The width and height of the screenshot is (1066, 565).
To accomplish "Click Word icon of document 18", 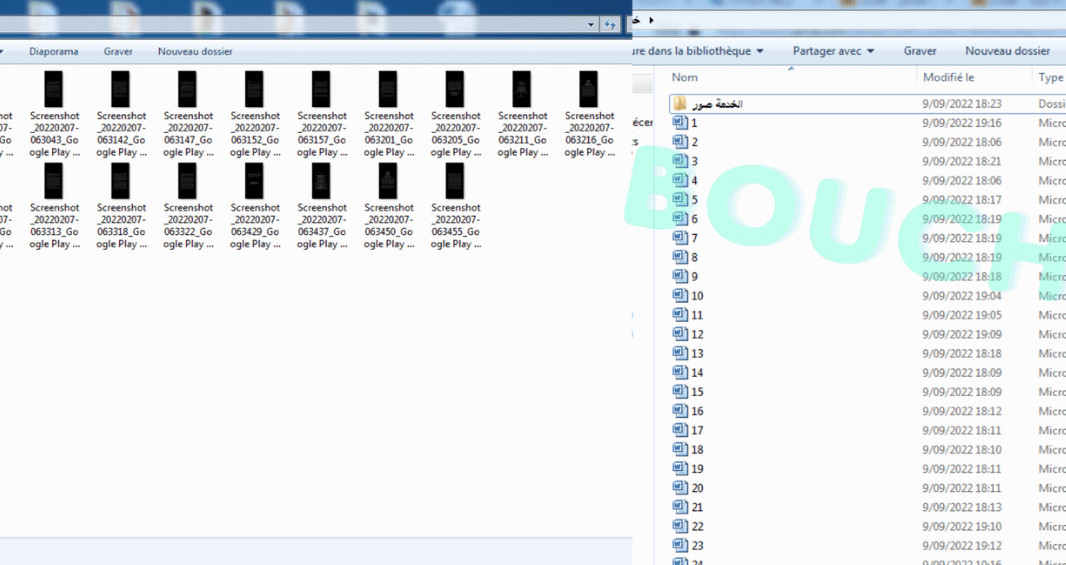I will pyautogui.click(x=680, y=449).
